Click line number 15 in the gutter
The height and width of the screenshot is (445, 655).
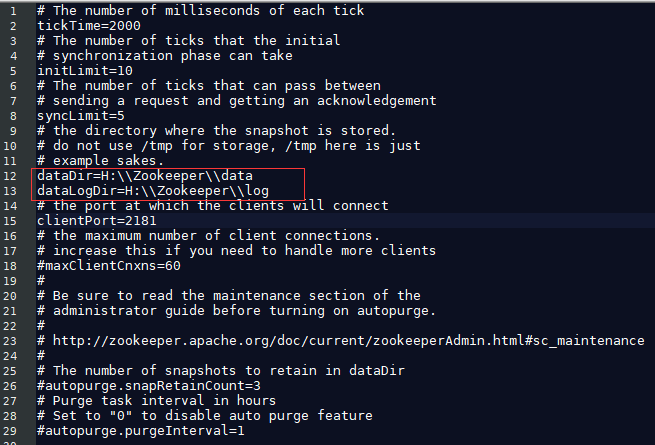click(10, 221)
